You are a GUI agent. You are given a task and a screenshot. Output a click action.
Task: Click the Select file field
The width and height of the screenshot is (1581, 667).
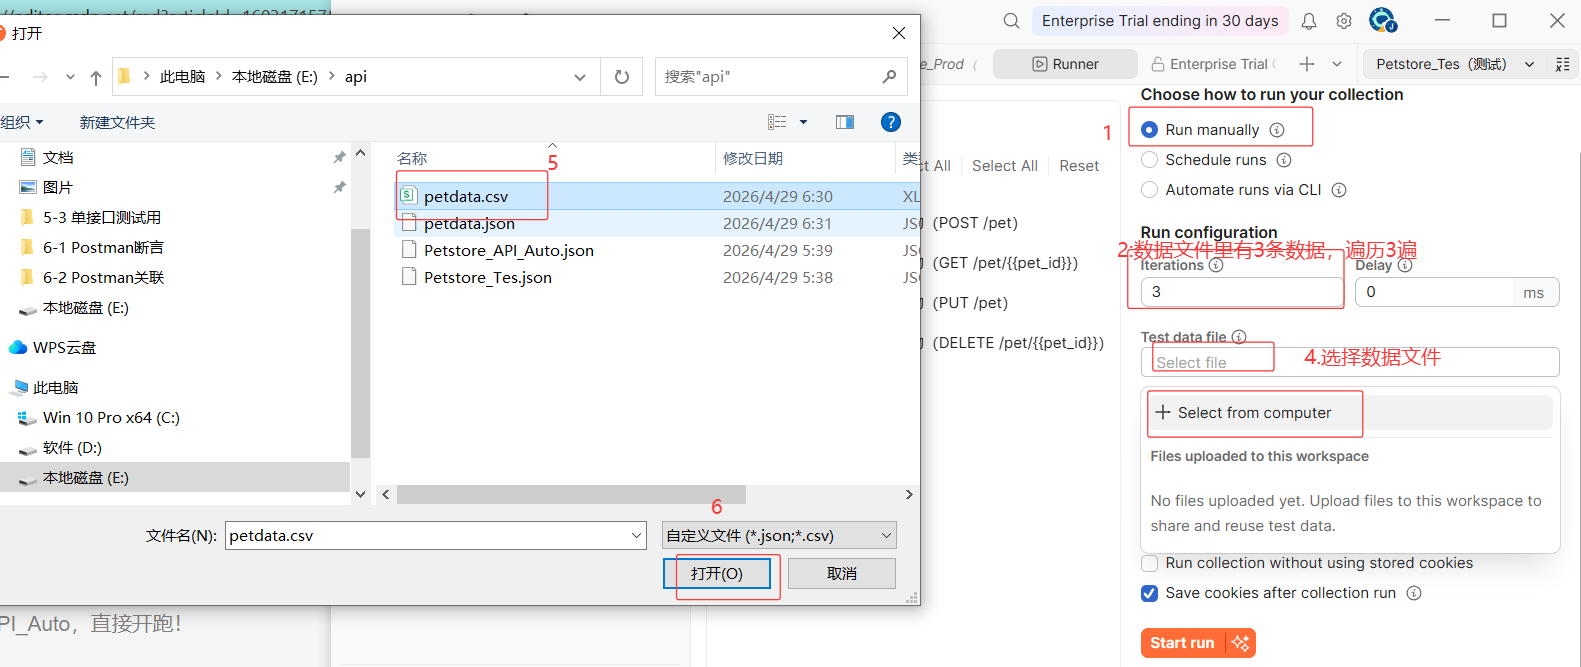coord(1350,362)
